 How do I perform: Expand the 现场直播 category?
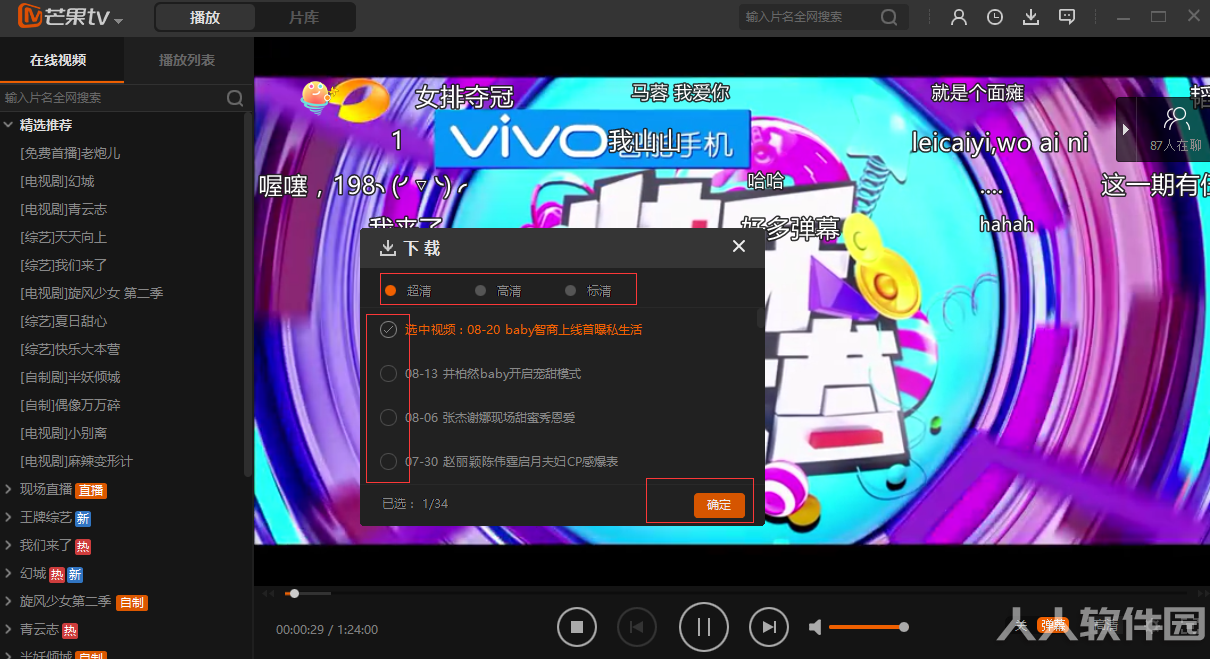click(9, 490)
